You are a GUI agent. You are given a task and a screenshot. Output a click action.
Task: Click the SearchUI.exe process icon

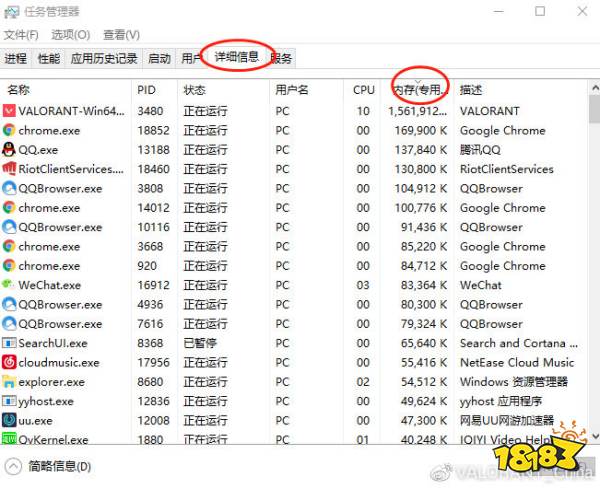coord(9,343)
